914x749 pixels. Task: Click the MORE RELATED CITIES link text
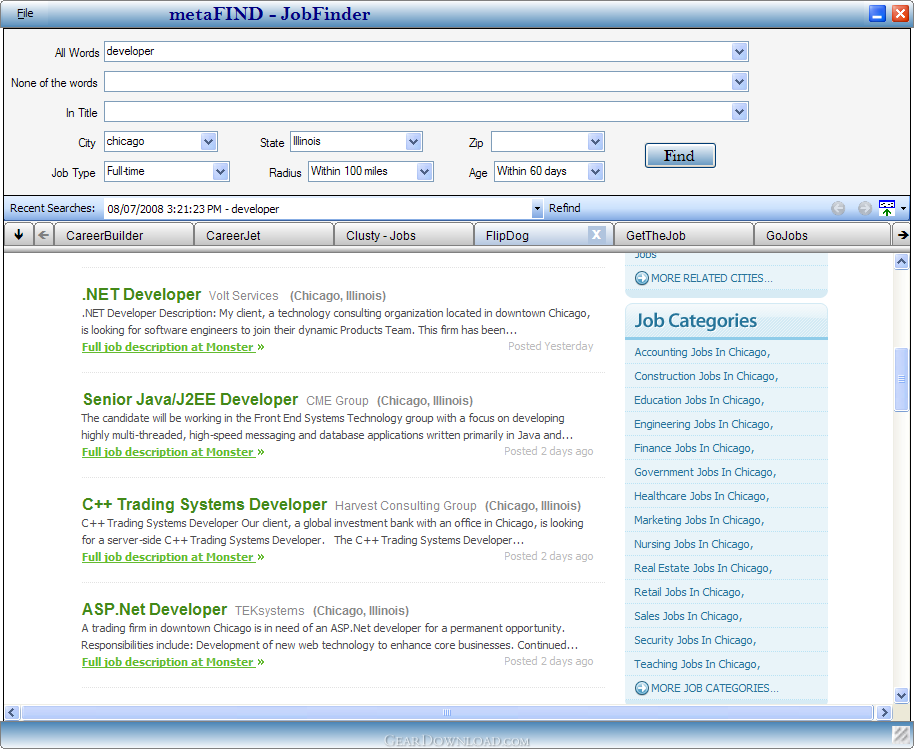coord(712,278)
